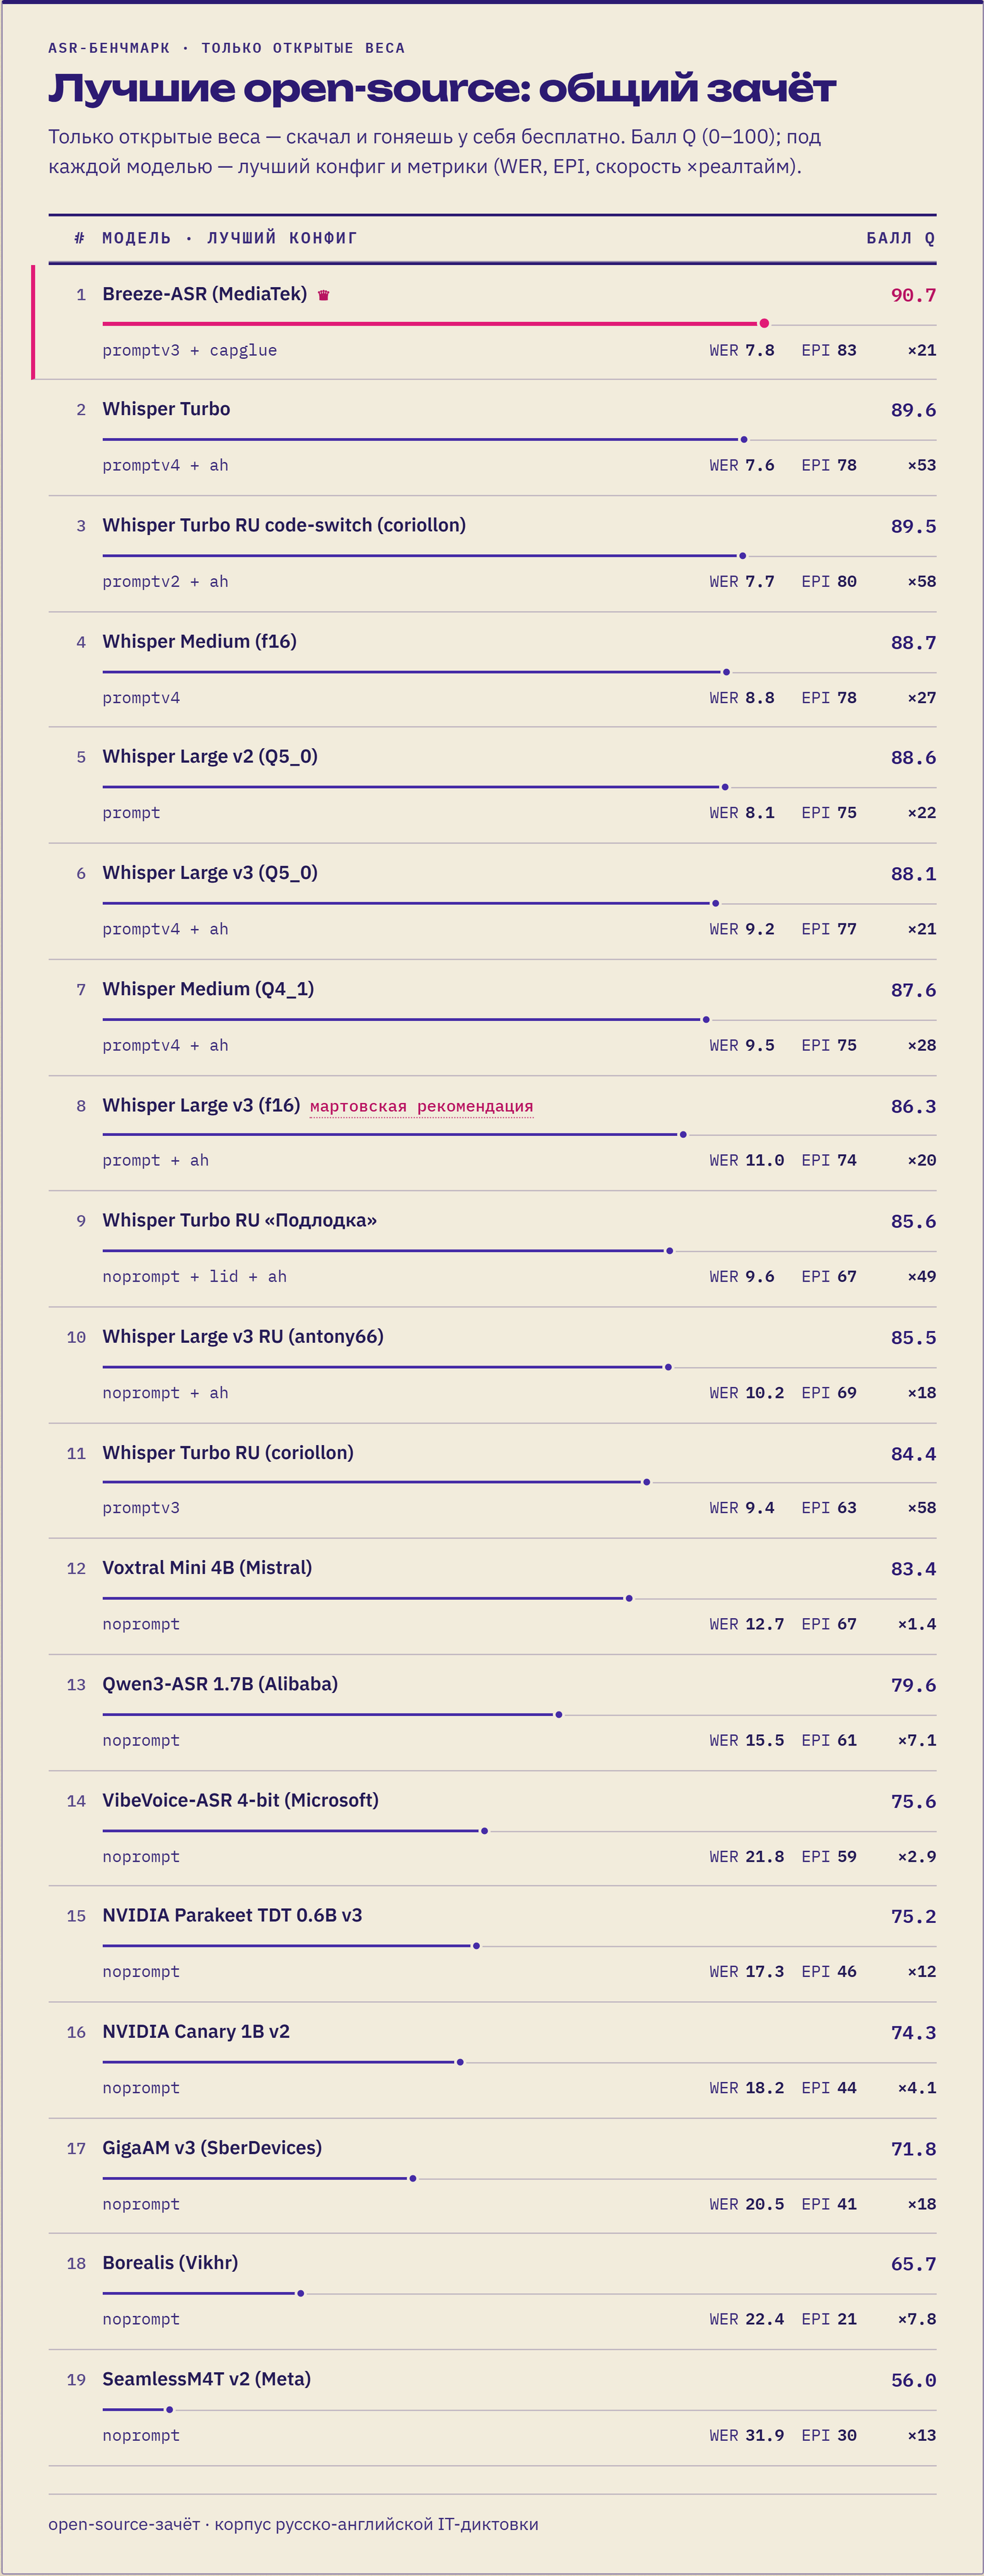Select the Whisper Large v2 (Q5_0) model name
The height and width of the screenshot is (2576, 984).
coord(210,756)
